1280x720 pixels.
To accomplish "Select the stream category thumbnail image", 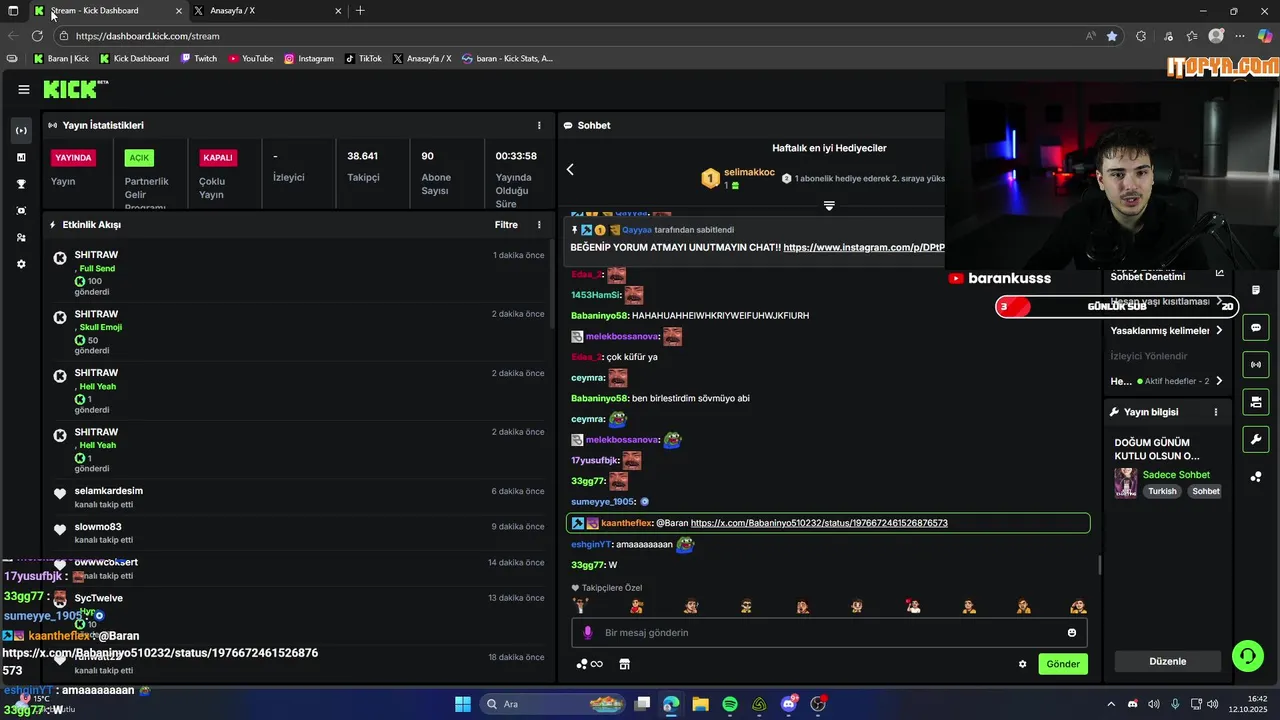I will (1126, 483).
